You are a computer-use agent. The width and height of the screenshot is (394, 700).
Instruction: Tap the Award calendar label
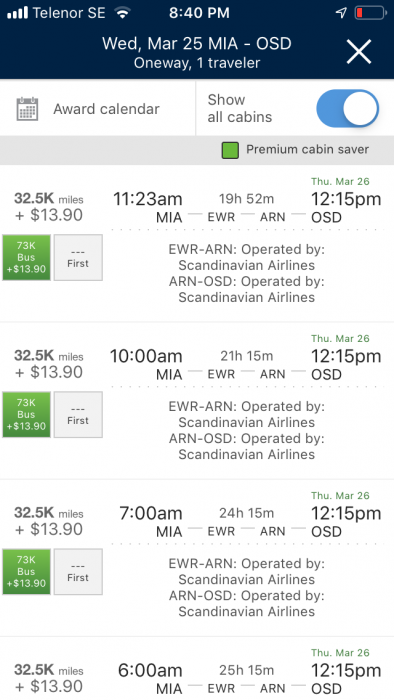tap(106, 109)
